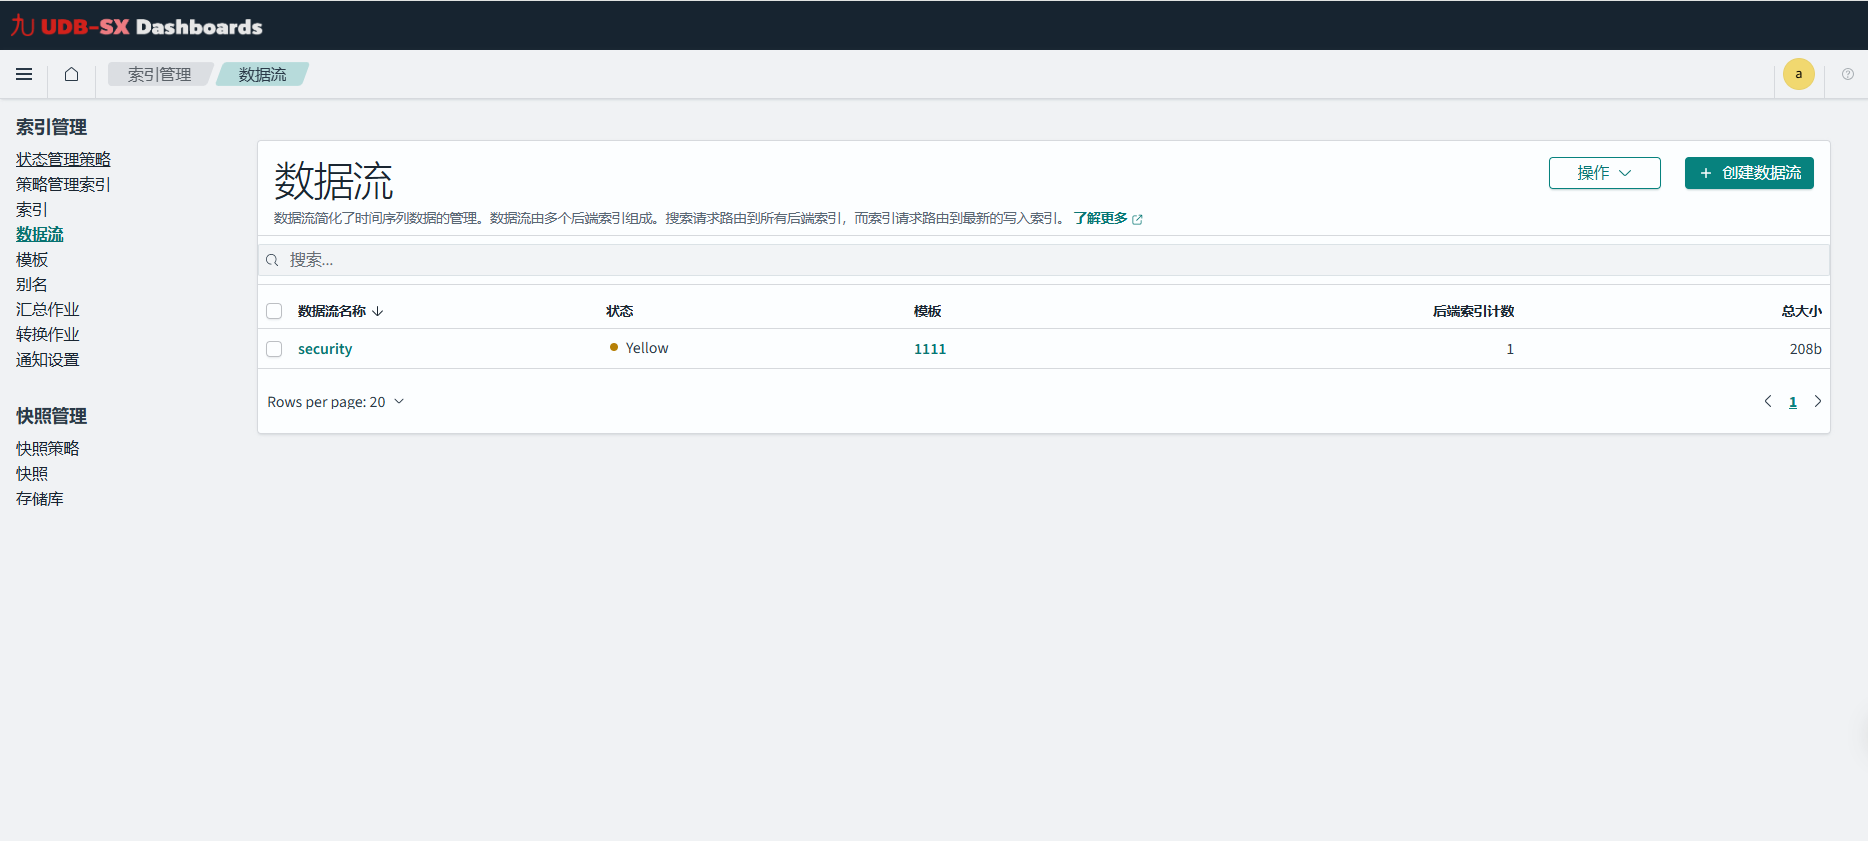
Task: Select all data streams checkbox
Action: (274, 311)
